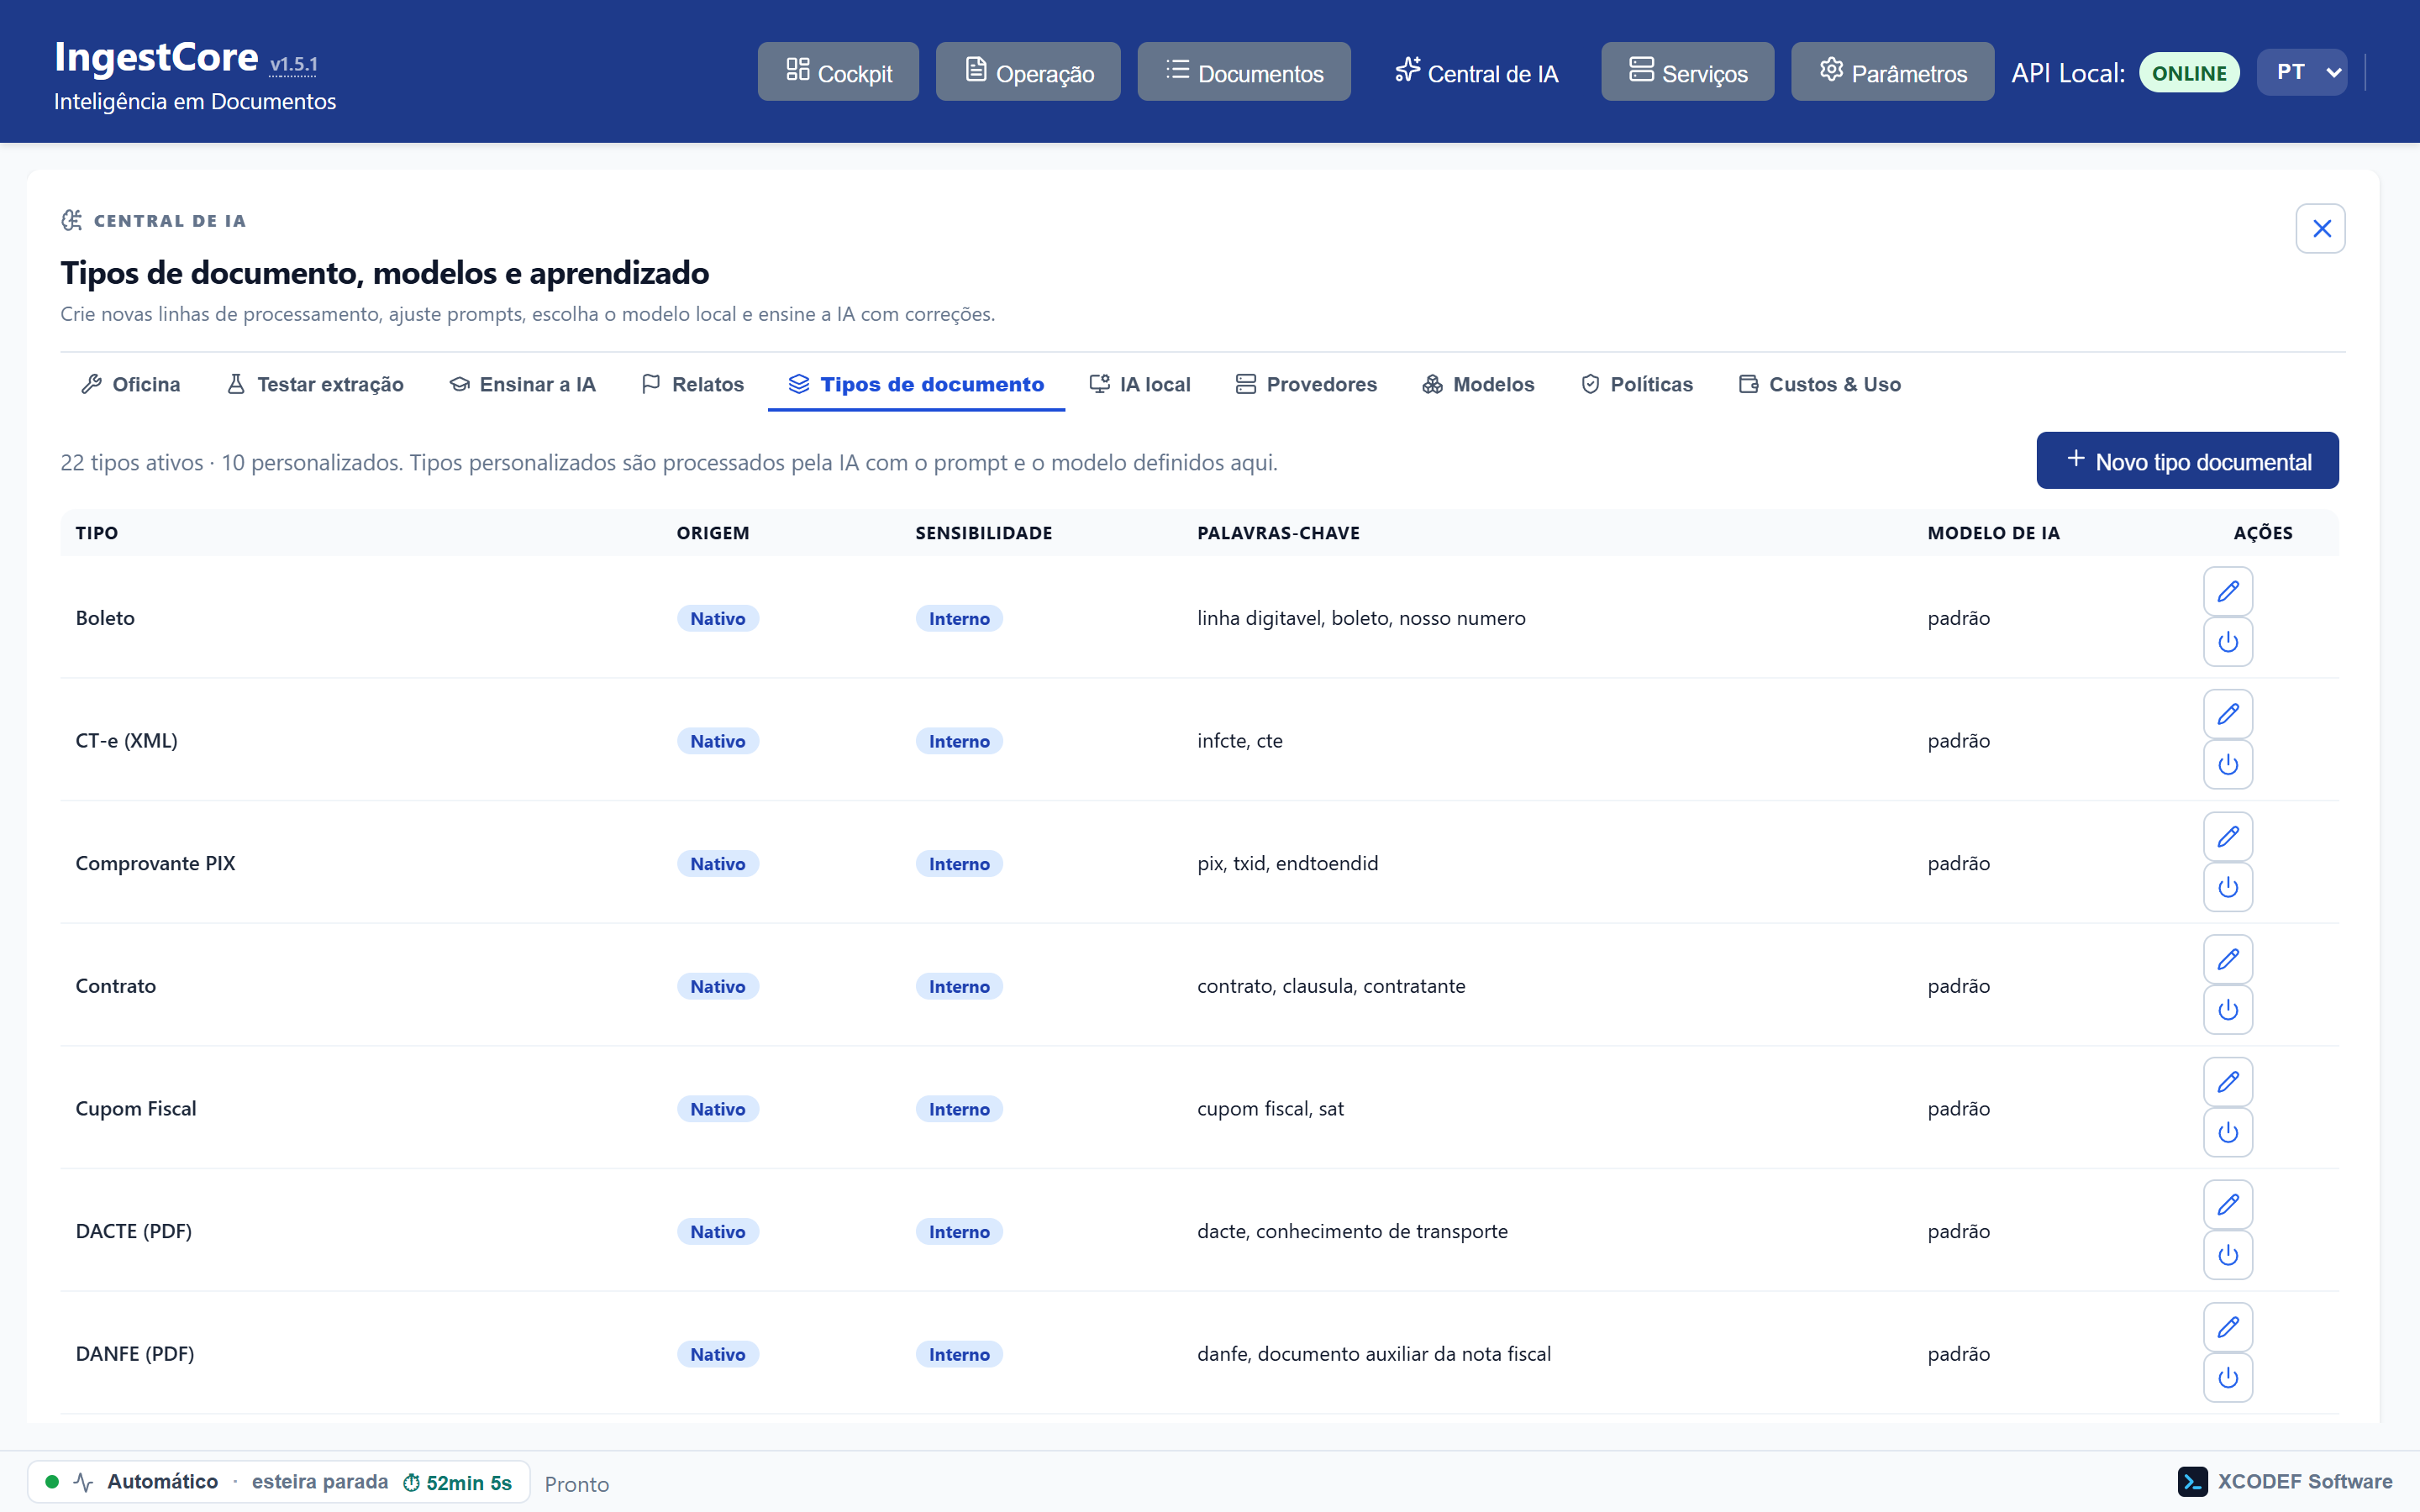
Task: Open the IA local tab
Action: 1140,385
